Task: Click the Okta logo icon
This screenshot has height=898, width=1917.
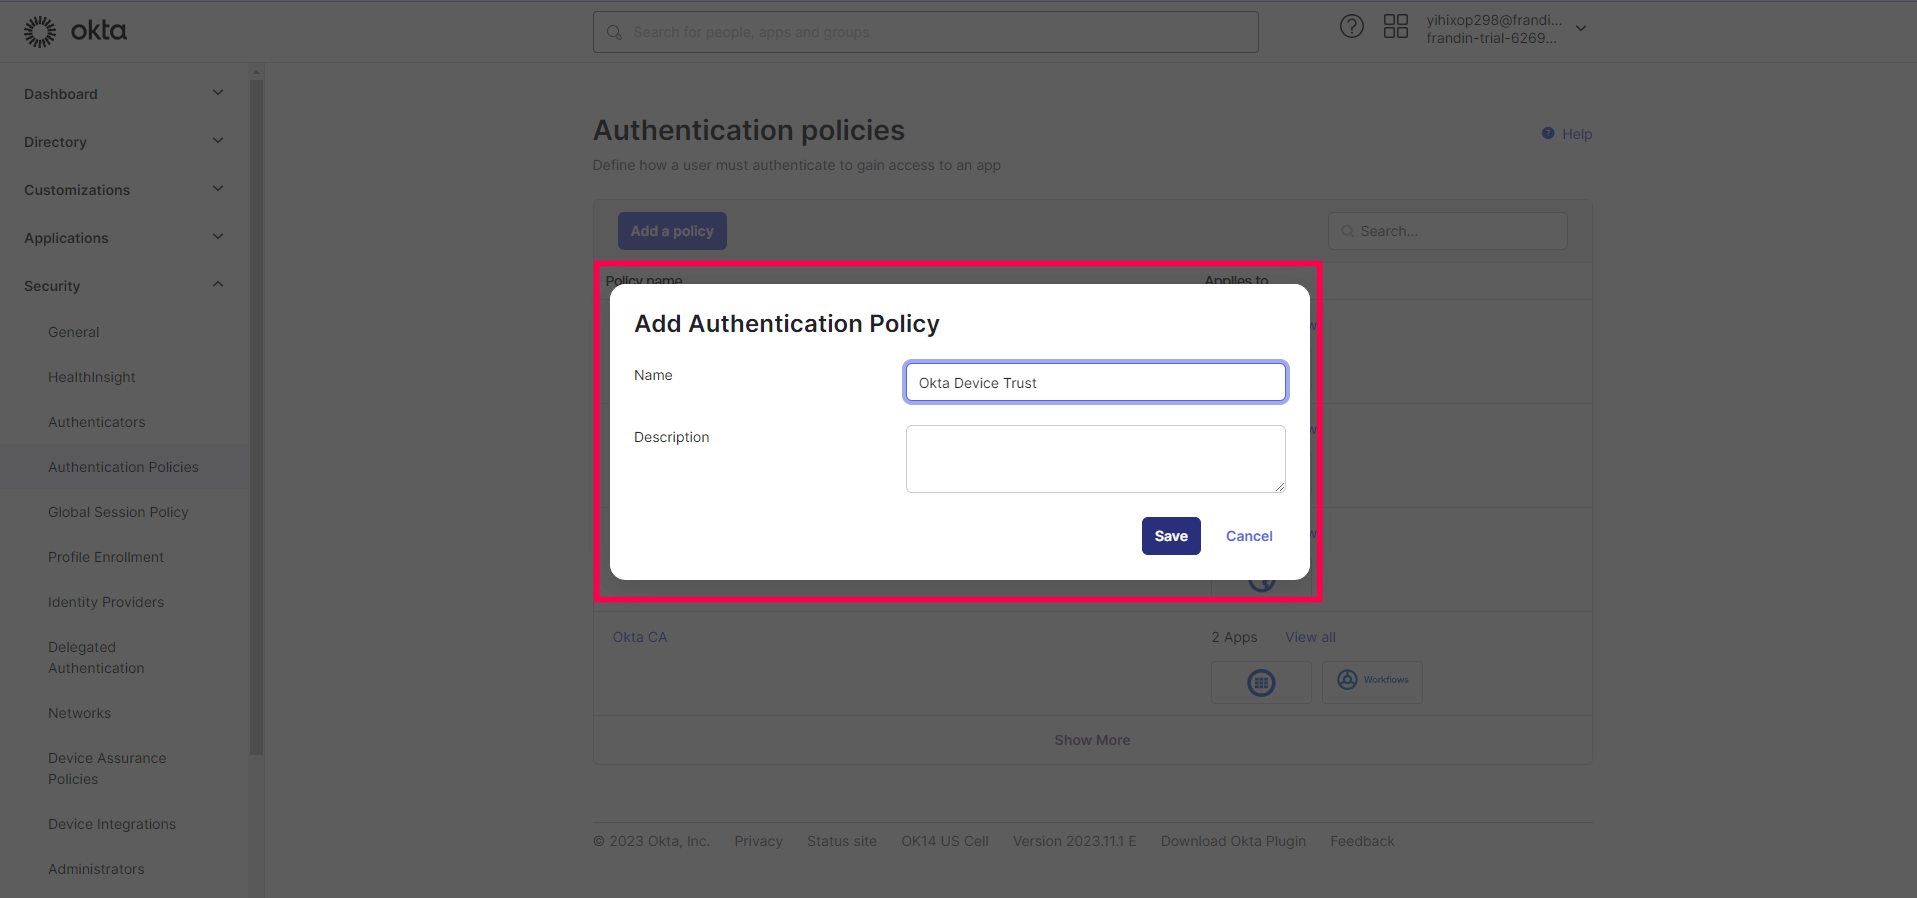Action: click(41, 32)
